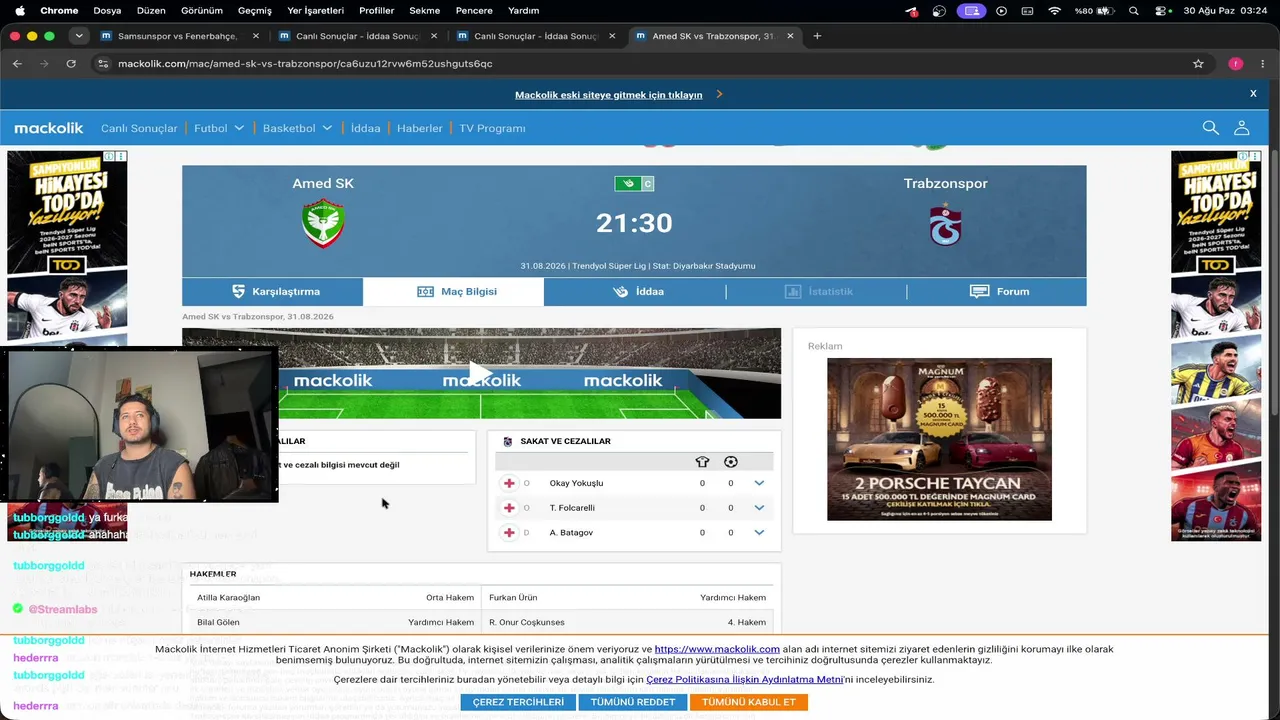Click the Trabzonspor team crest
Image resolution: width=1280 pixels, height=720 pixels.
[x=945, y=224]
